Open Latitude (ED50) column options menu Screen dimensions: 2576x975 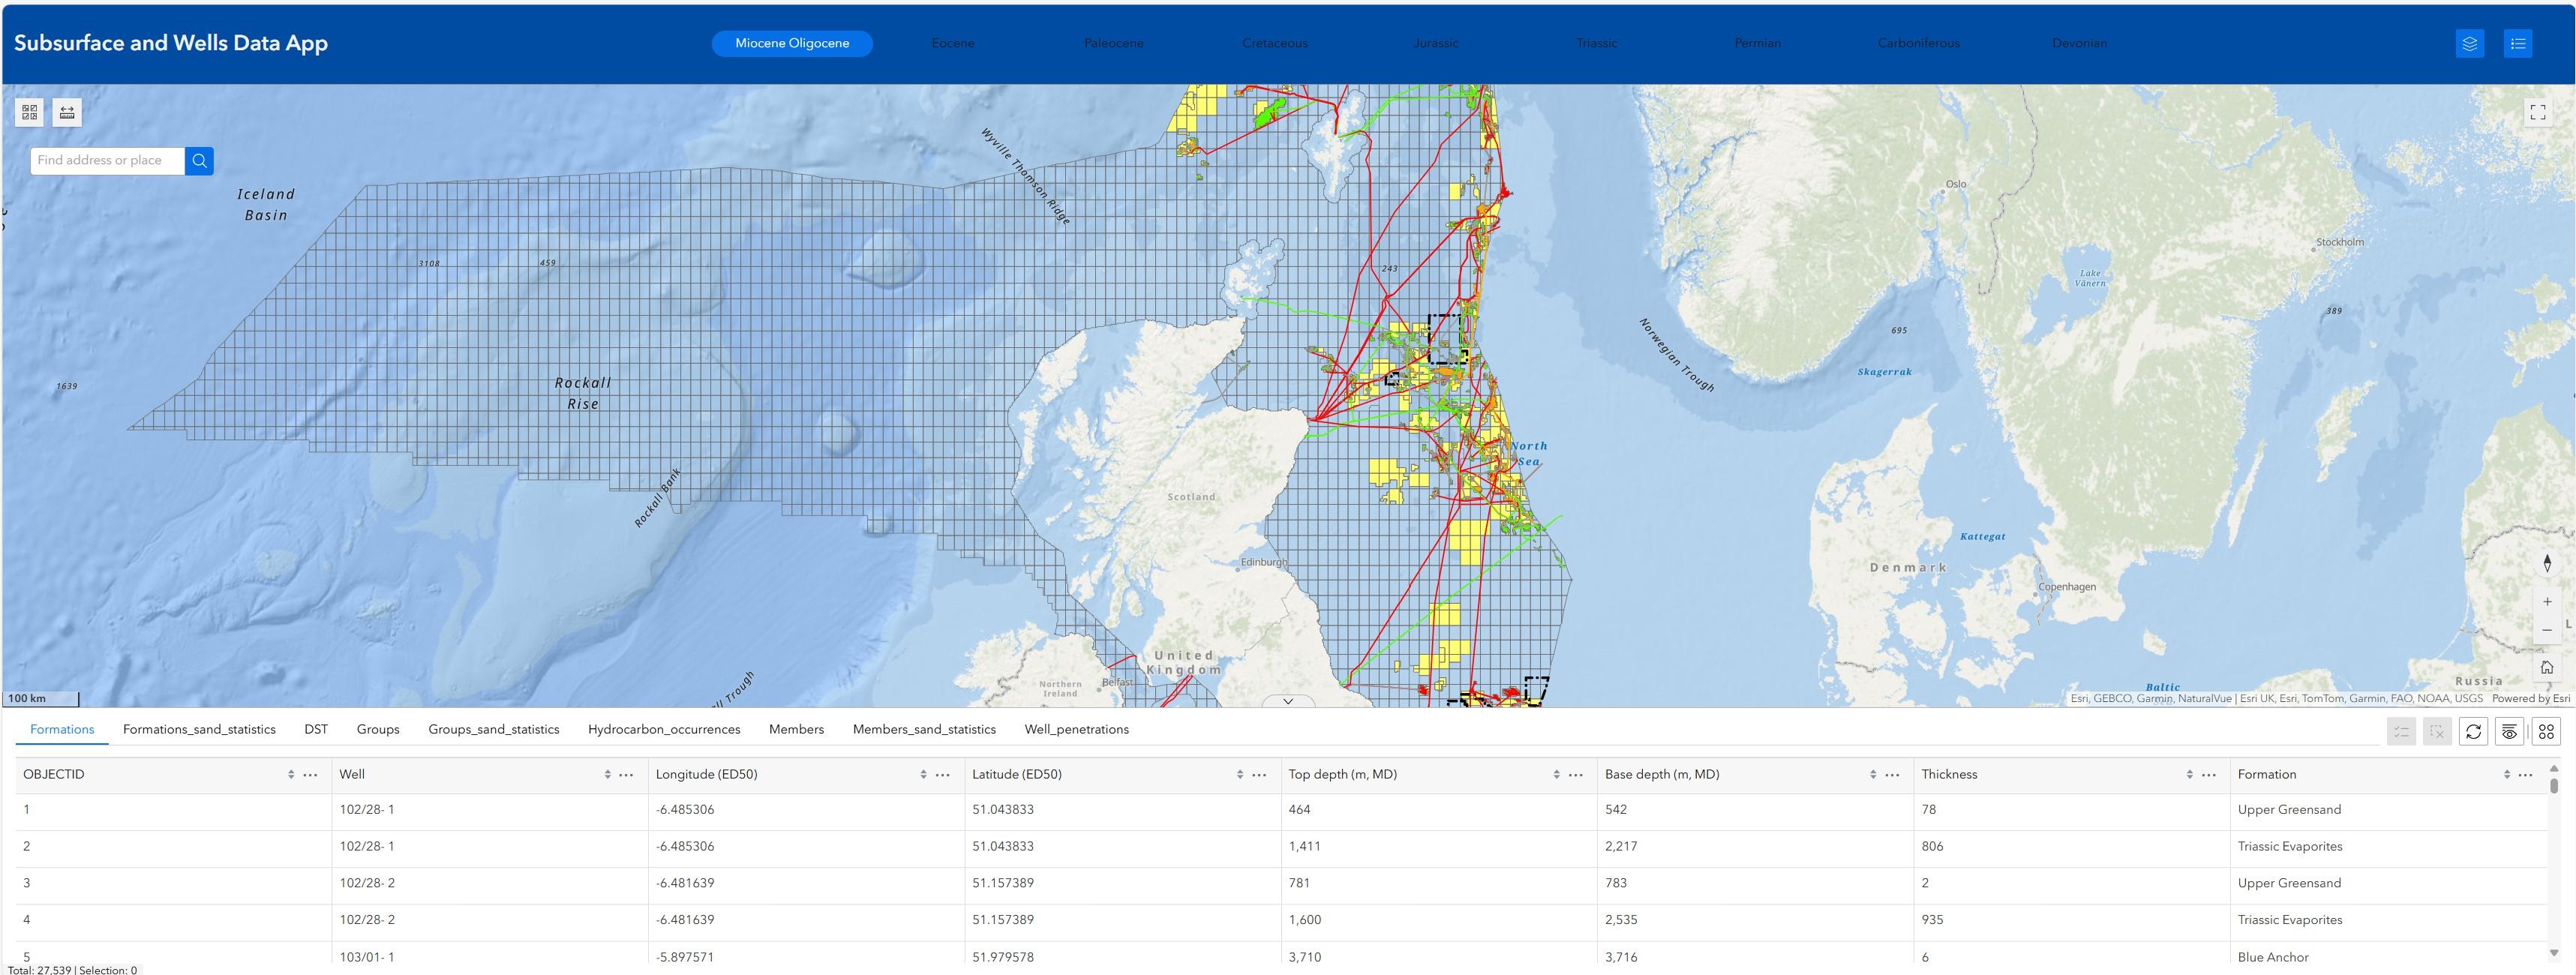pyautogui.click(x=1259, y=775)
